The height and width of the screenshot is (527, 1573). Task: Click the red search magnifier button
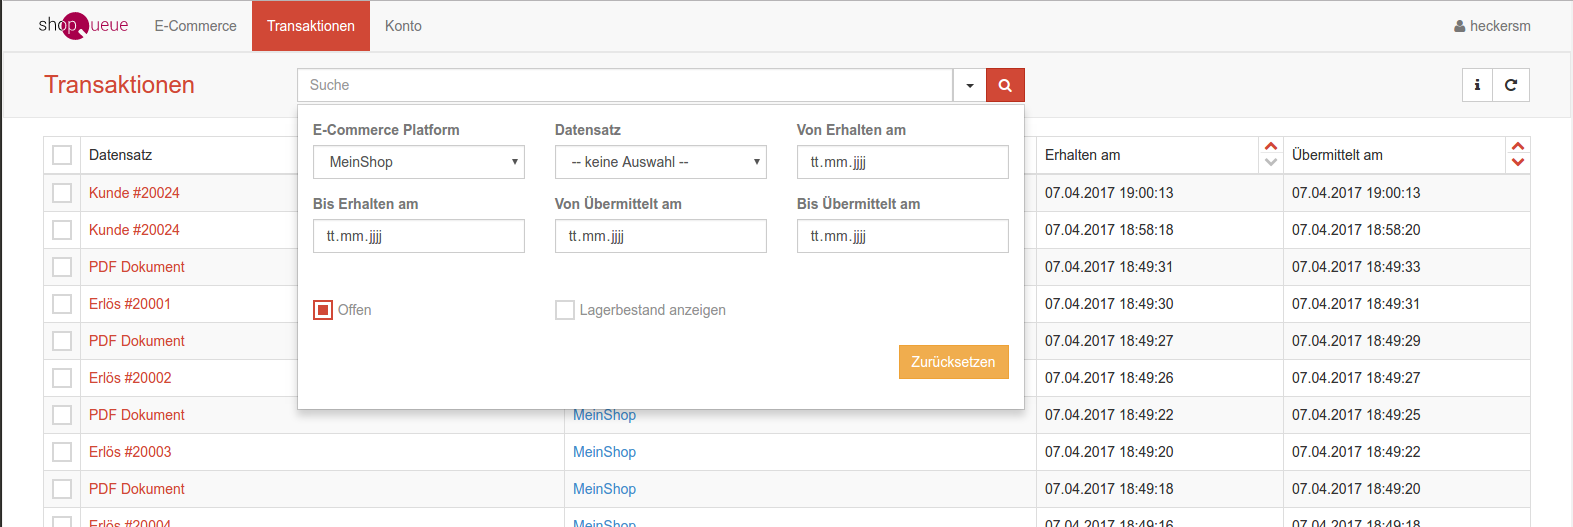click(x=1005, y=85)
